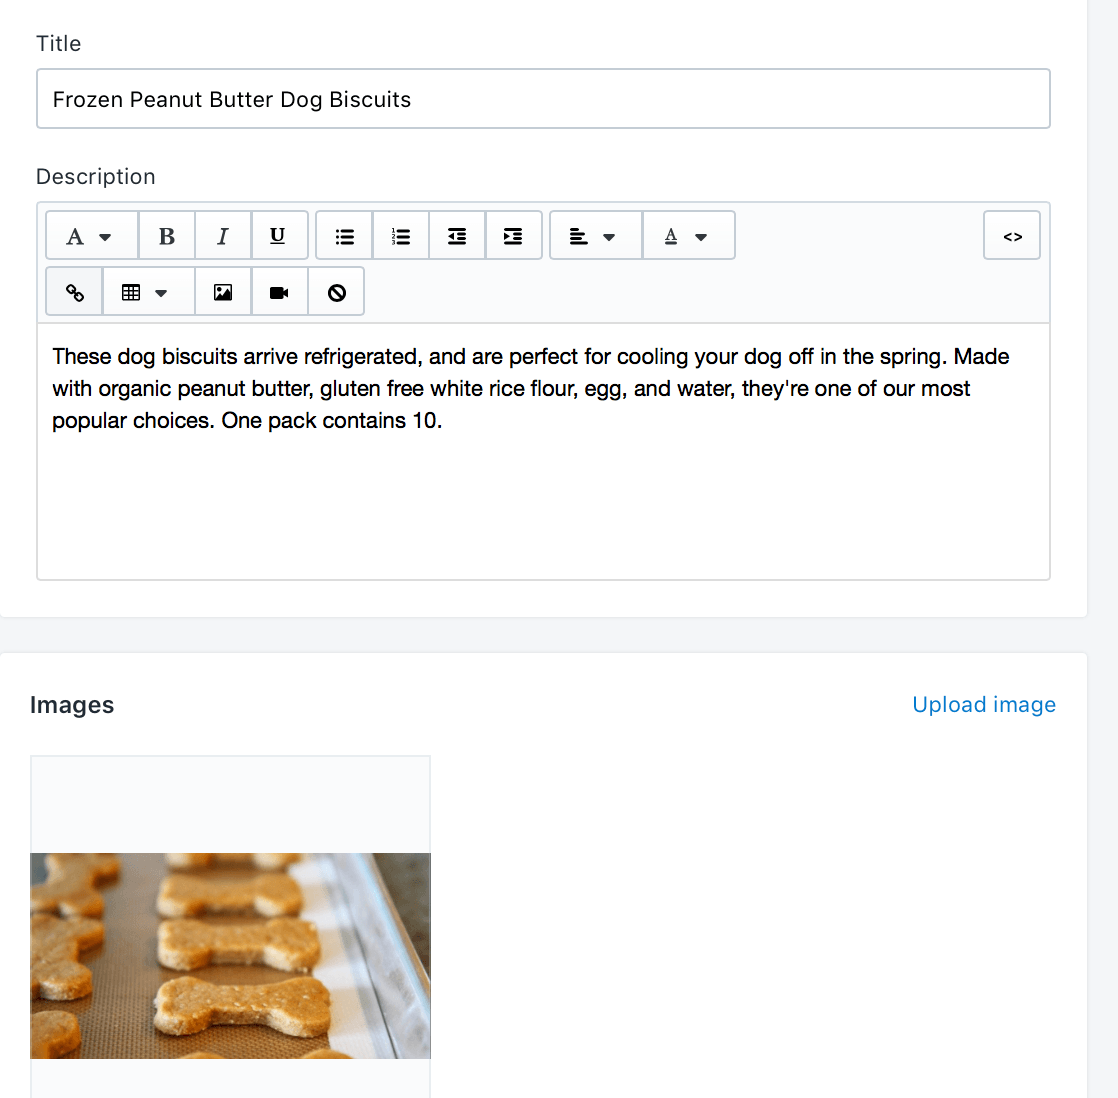Click inside the description text area

coord(543,451)
